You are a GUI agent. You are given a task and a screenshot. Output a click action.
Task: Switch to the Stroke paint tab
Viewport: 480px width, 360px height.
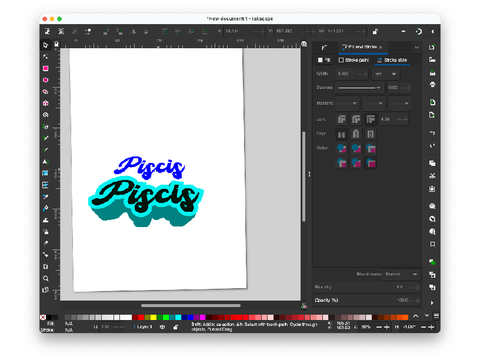point(354,60)
